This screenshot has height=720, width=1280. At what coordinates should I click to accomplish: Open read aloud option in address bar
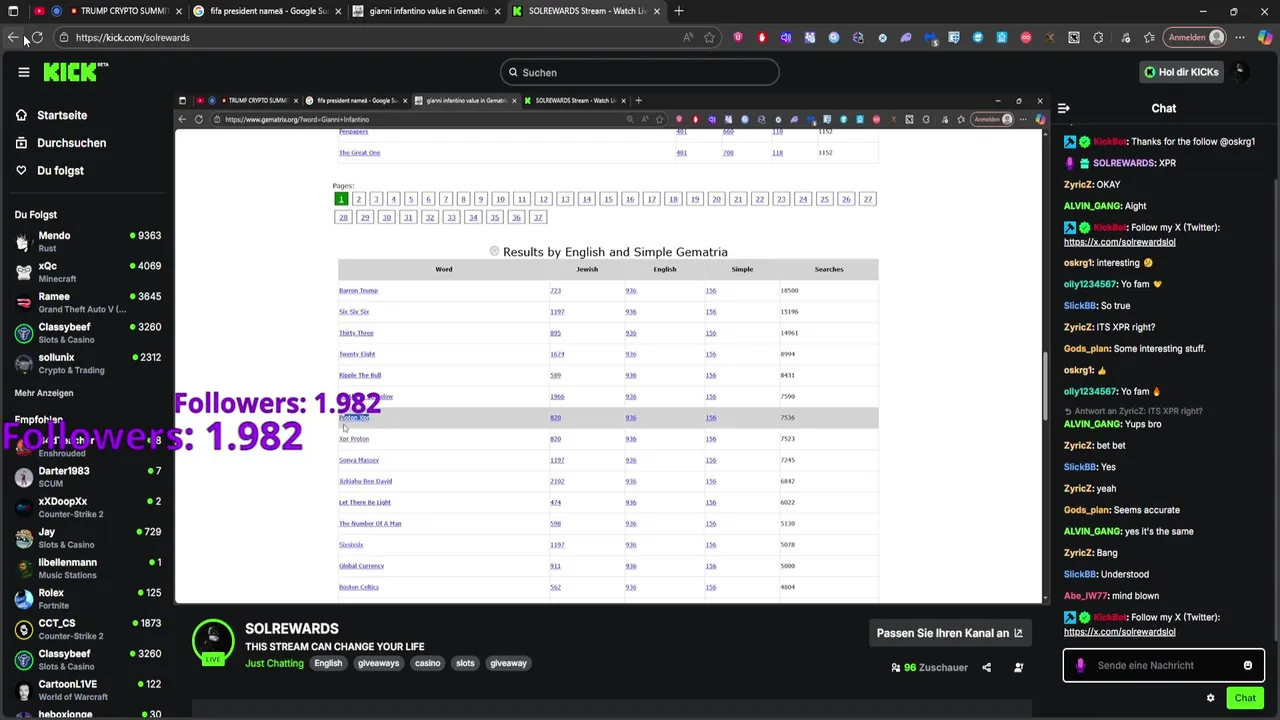pos(688,37)
